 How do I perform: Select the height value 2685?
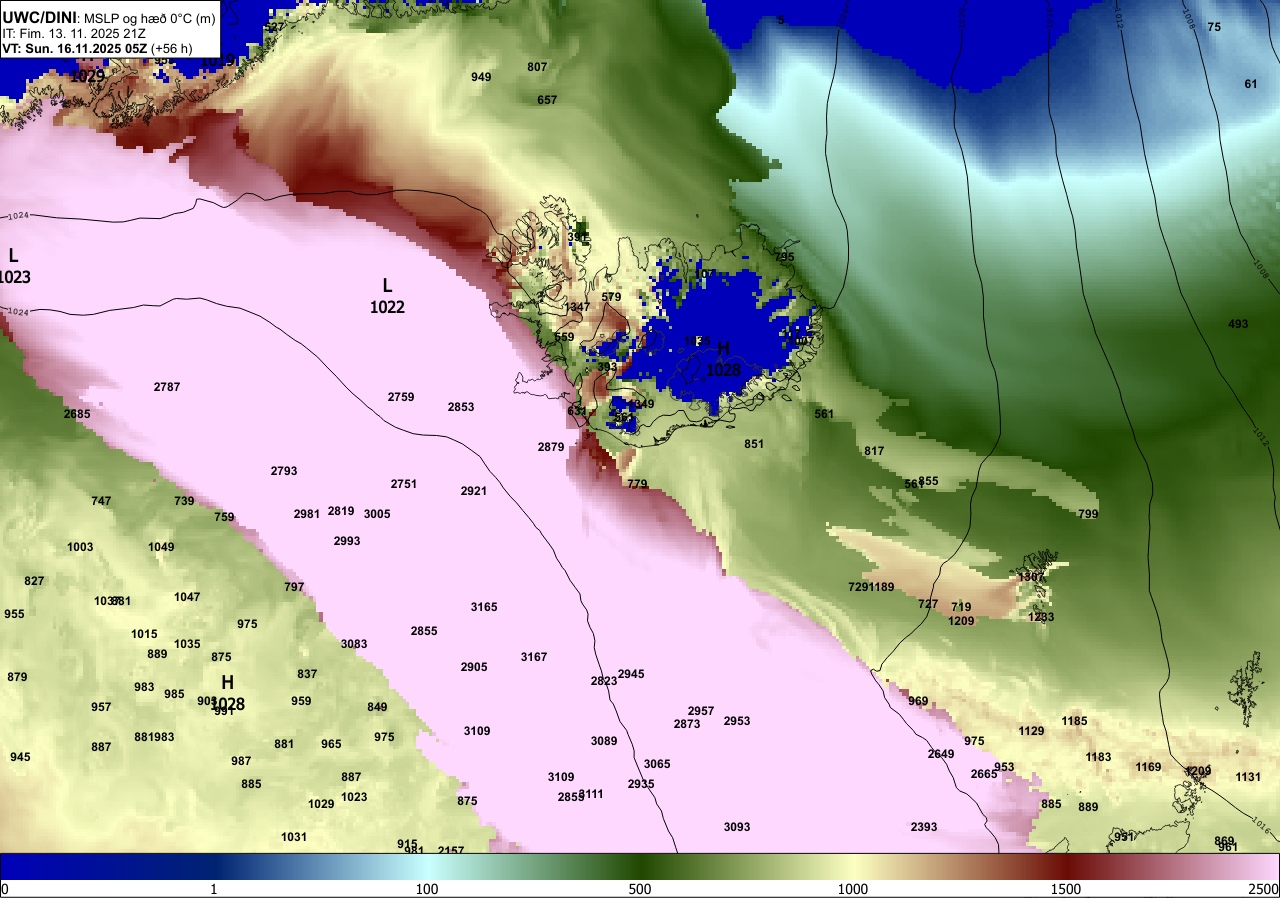click(x=77, y=414)
